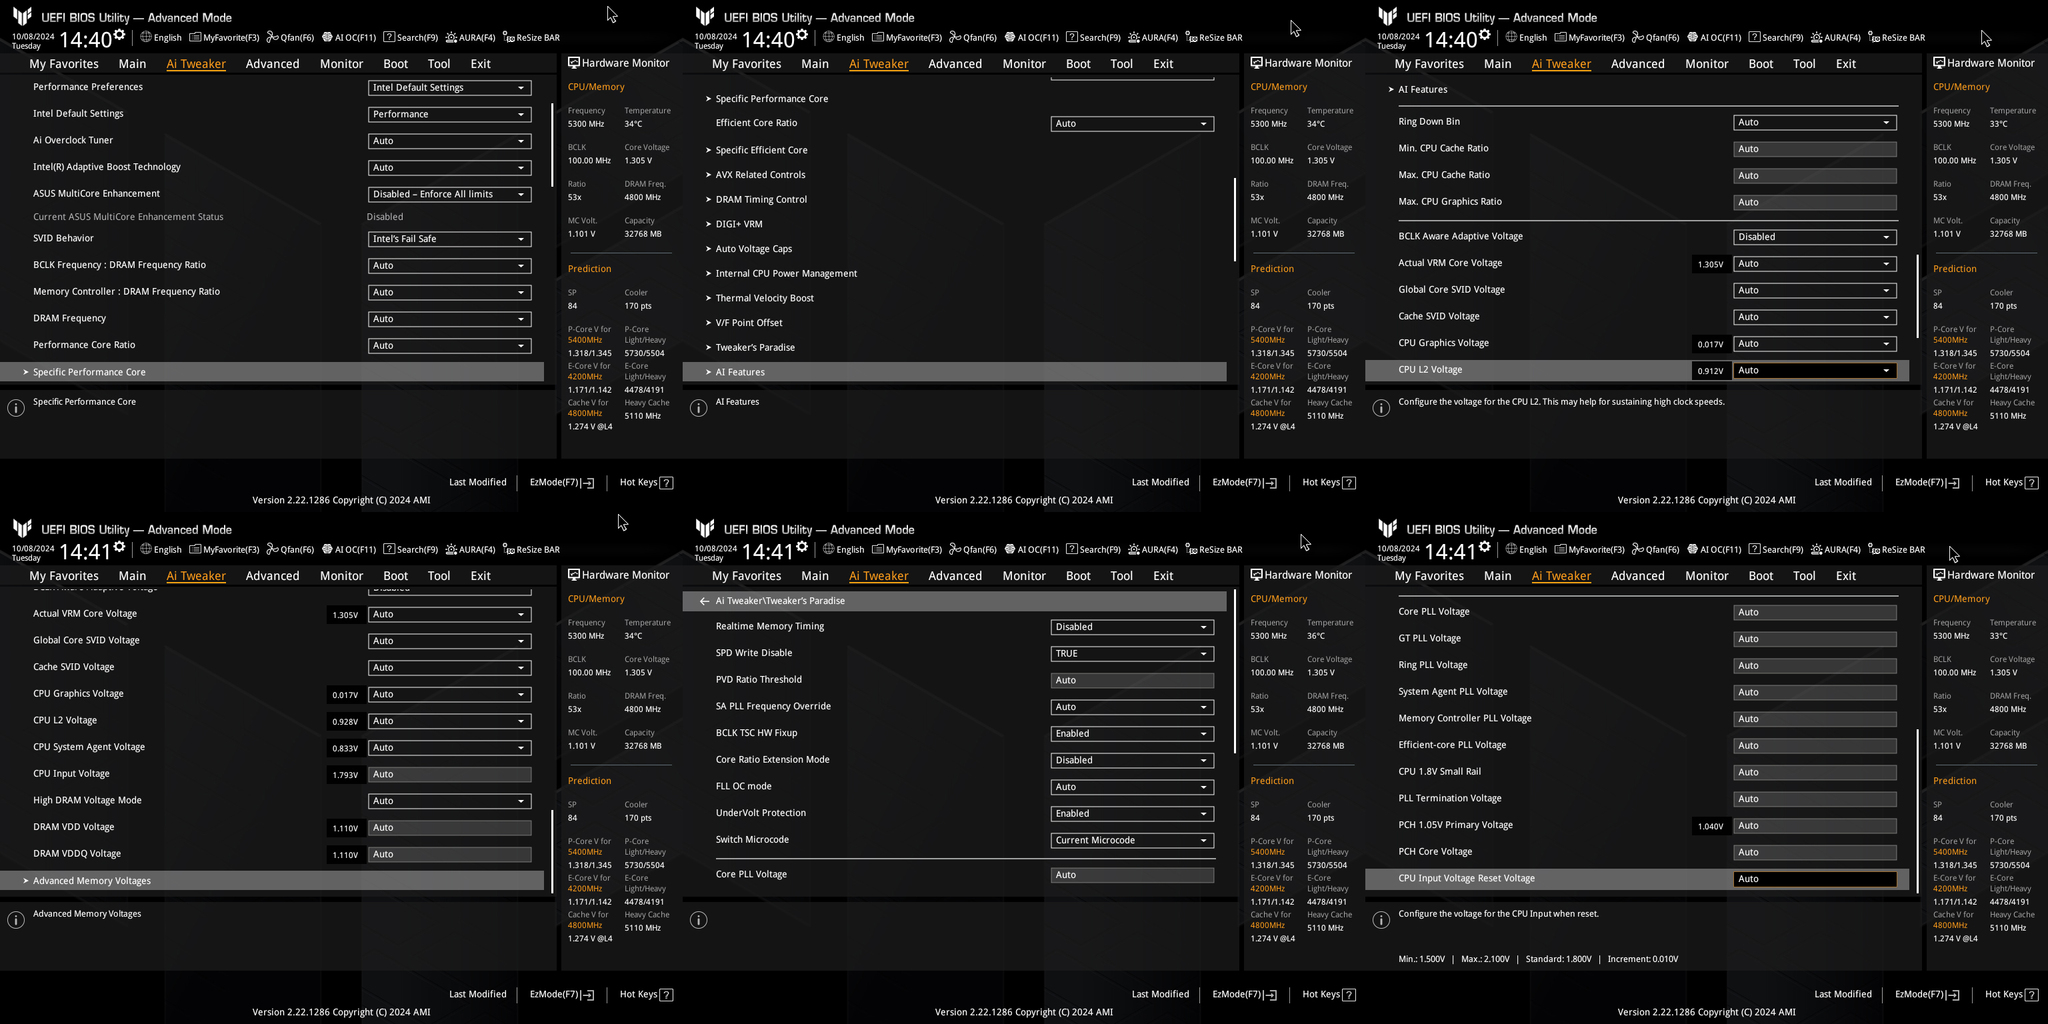Click back arrow next to Ai Tweaker\Tweaker's Paradise

pyautogui.click(x=704, y=601)
